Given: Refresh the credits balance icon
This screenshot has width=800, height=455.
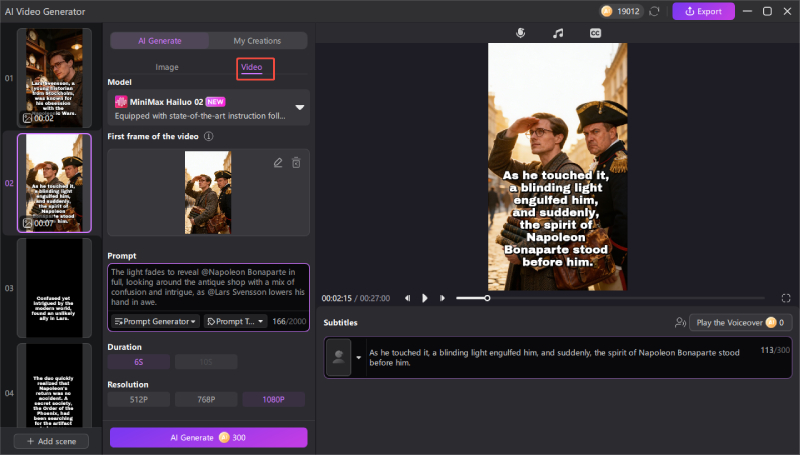Looking at the screenshot, I should pos(654,11).
